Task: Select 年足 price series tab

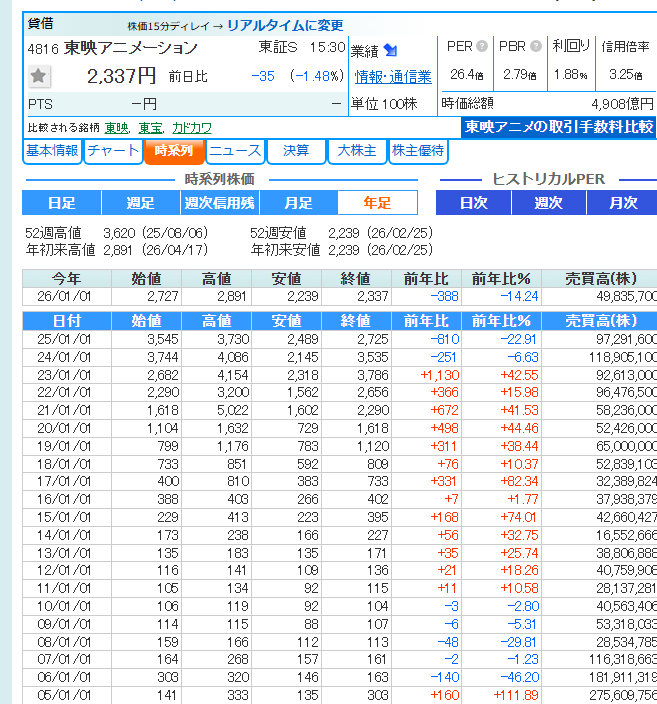Action: click(x=377, y=203)
